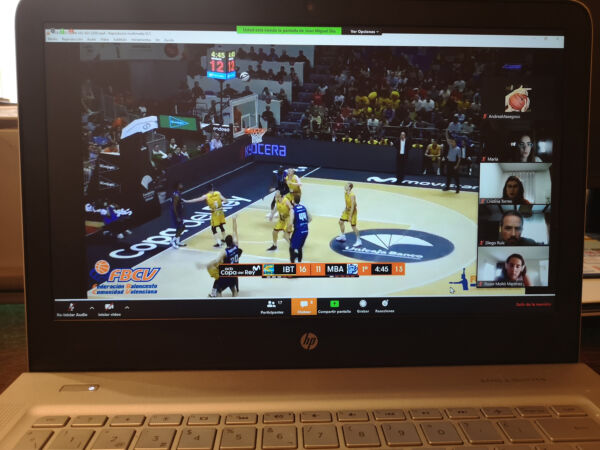This screenshot has height=450, width=600.
Task: Open the Reacciones menu
Action: coord(385,307)
